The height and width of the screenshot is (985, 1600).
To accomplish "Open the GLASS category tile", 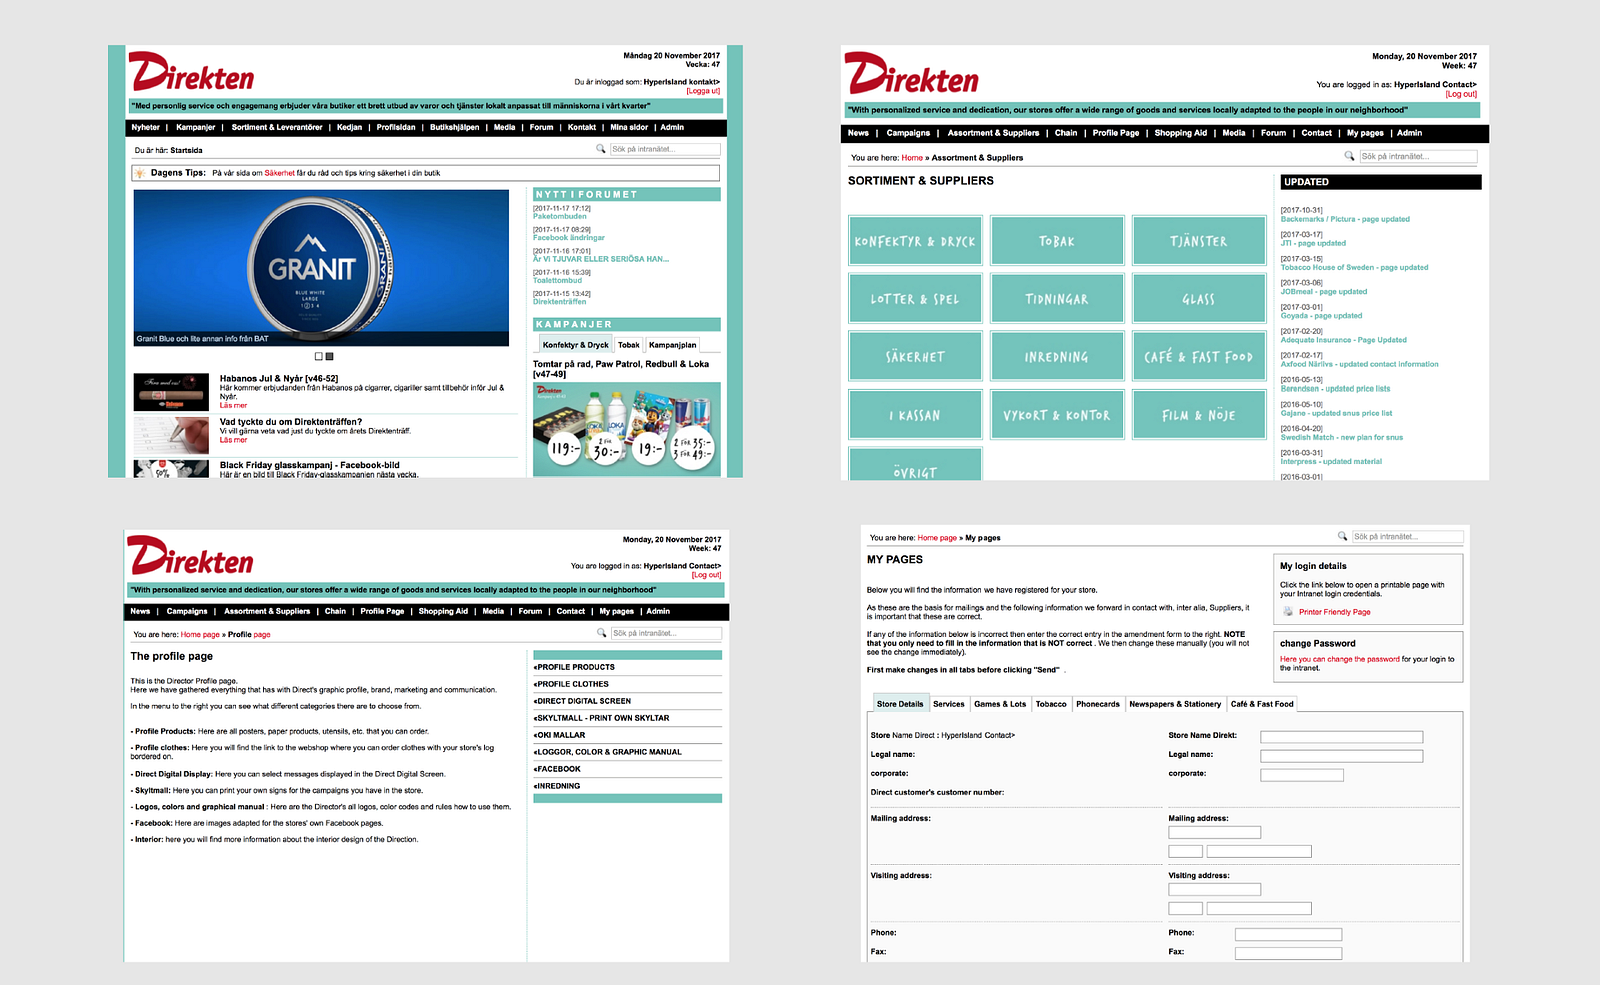I will point(1199,298).
